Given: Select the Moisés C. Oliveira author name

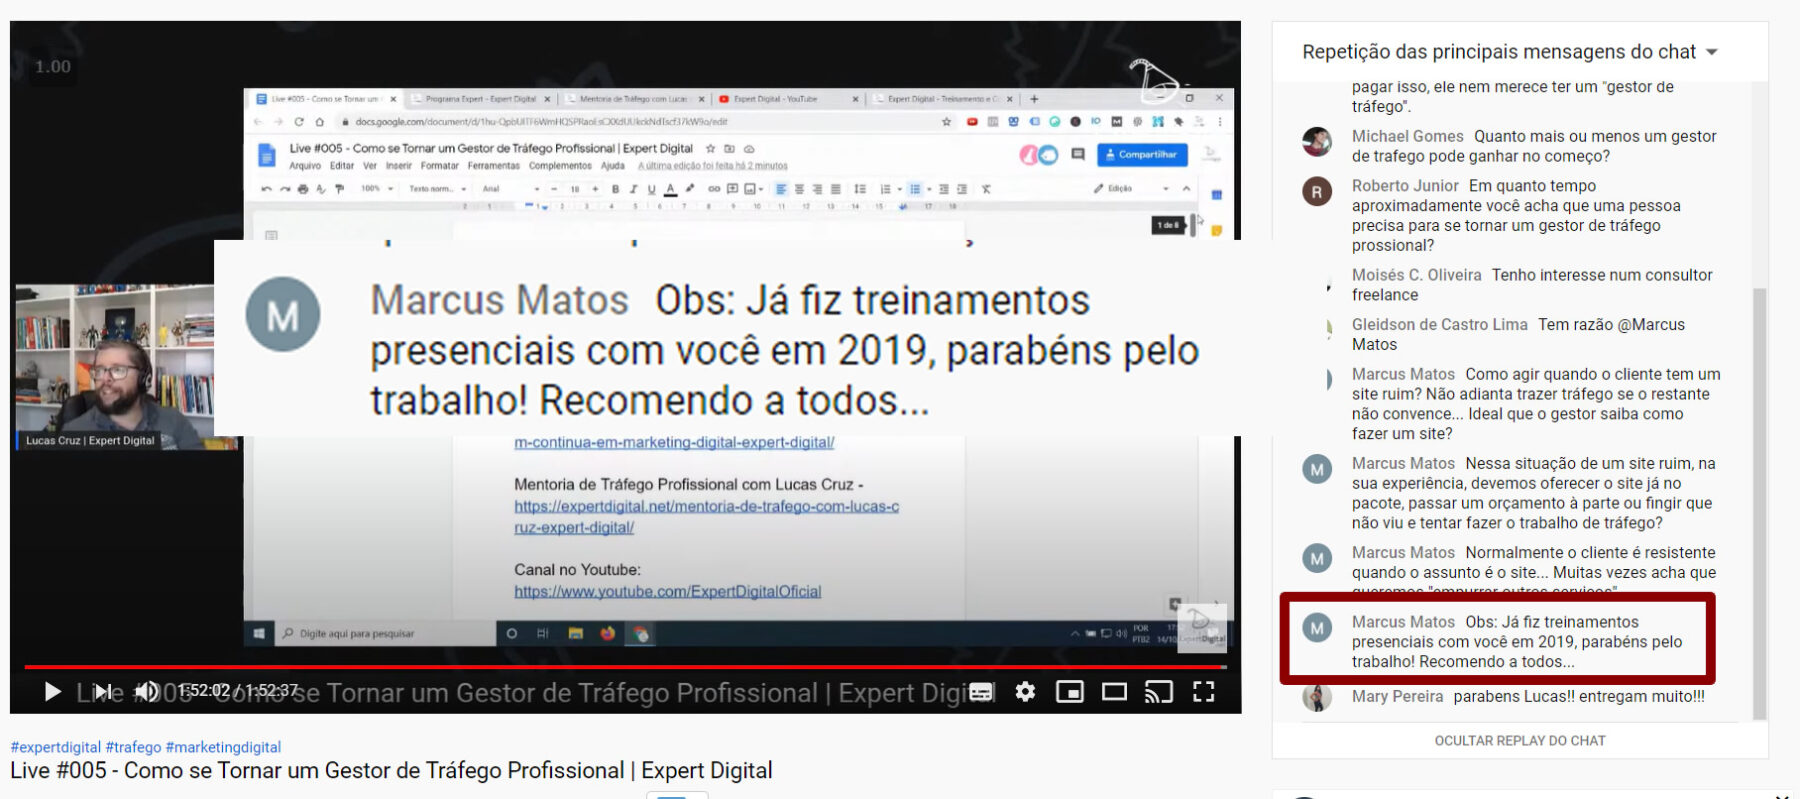Looking at the screenshot, I should 1416,275.
